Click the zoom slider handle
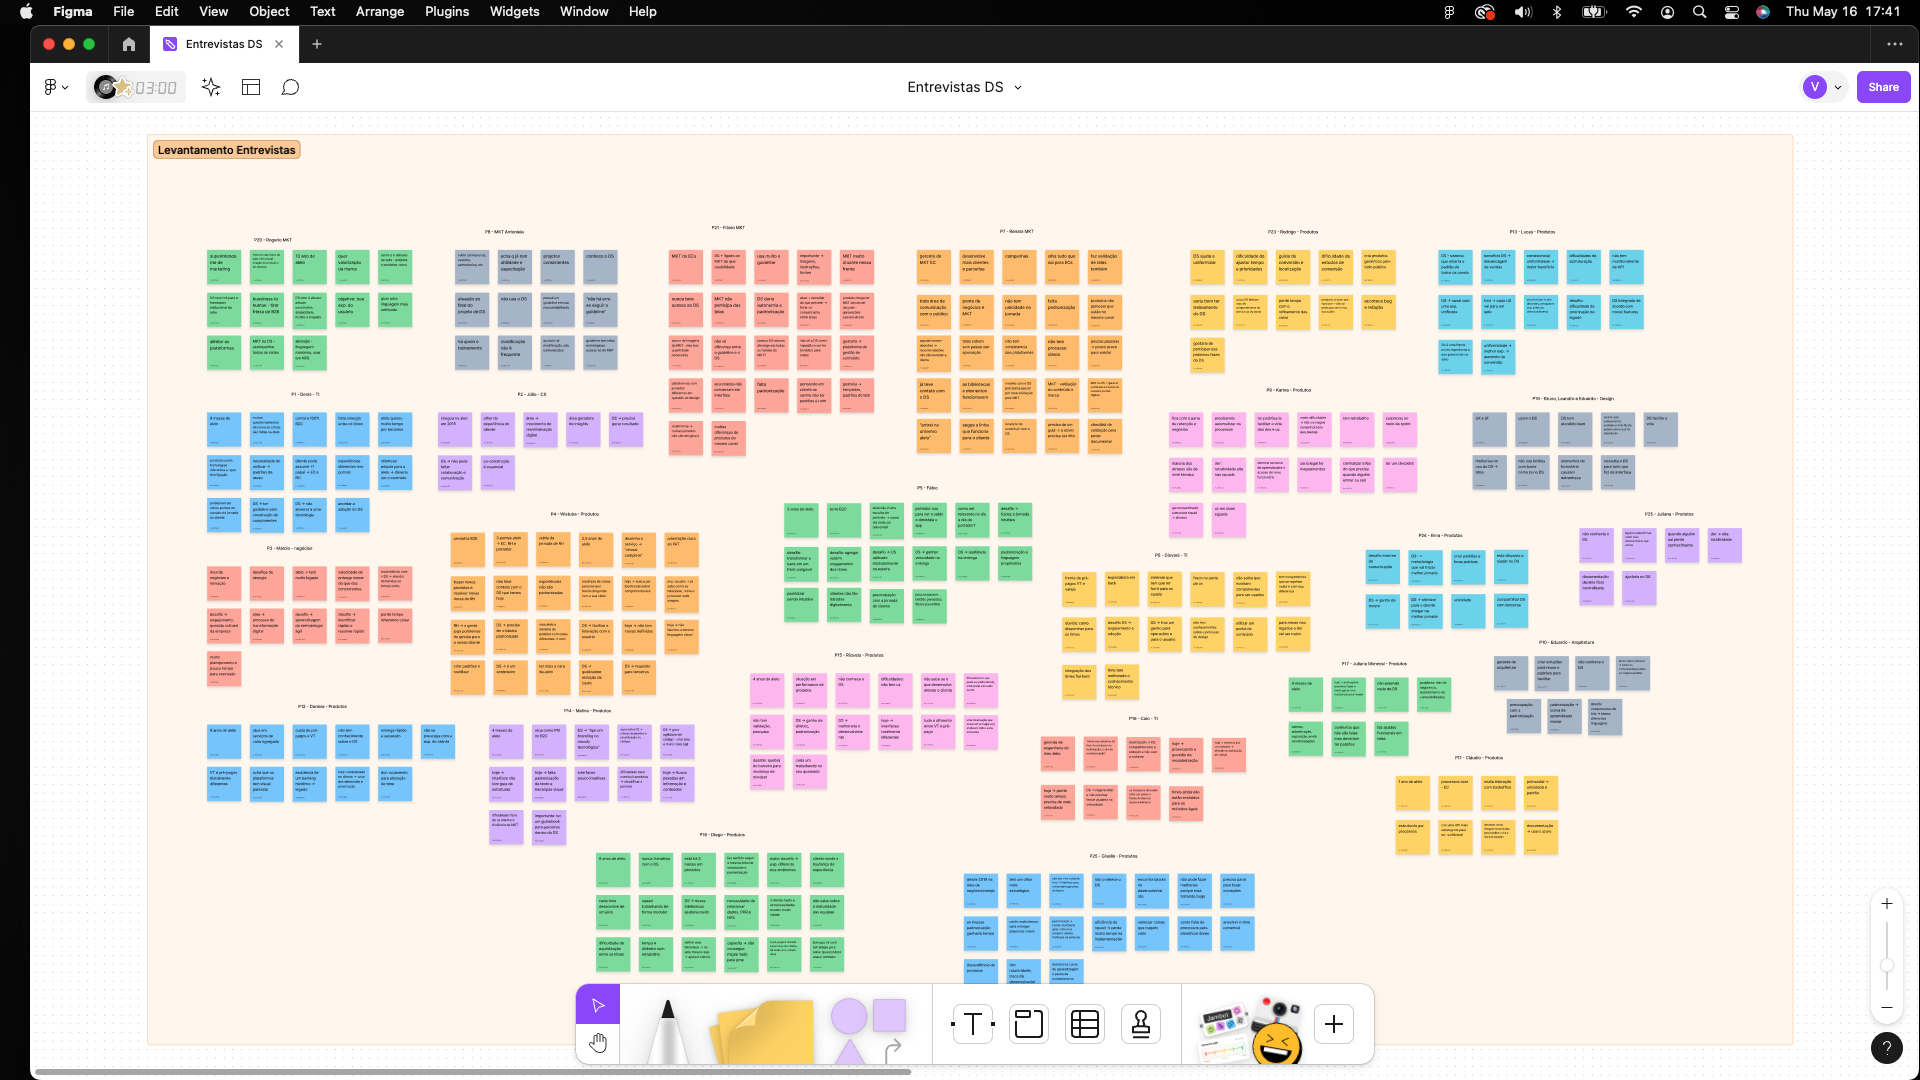The image size is (1920, 1080). (x=1887, y=965)
